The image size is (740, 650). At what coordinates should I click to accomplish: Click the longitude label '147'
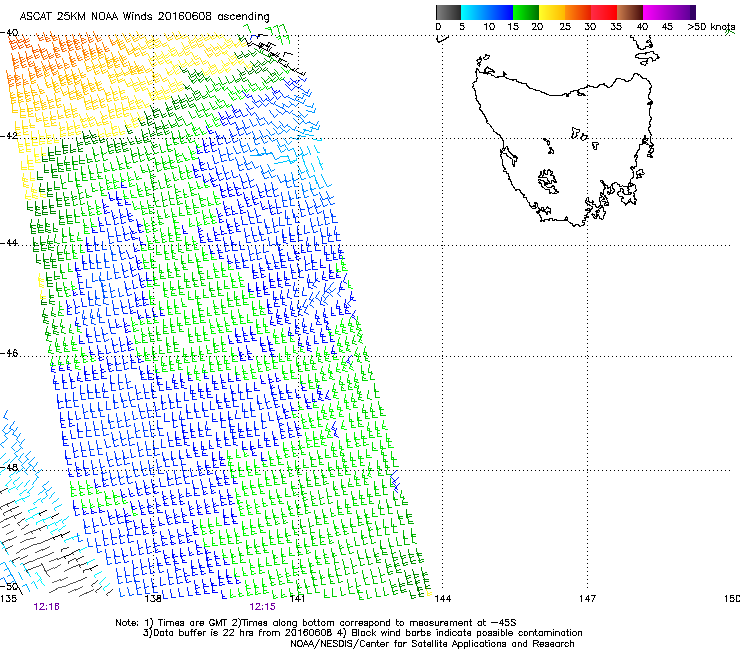(588, 599)
